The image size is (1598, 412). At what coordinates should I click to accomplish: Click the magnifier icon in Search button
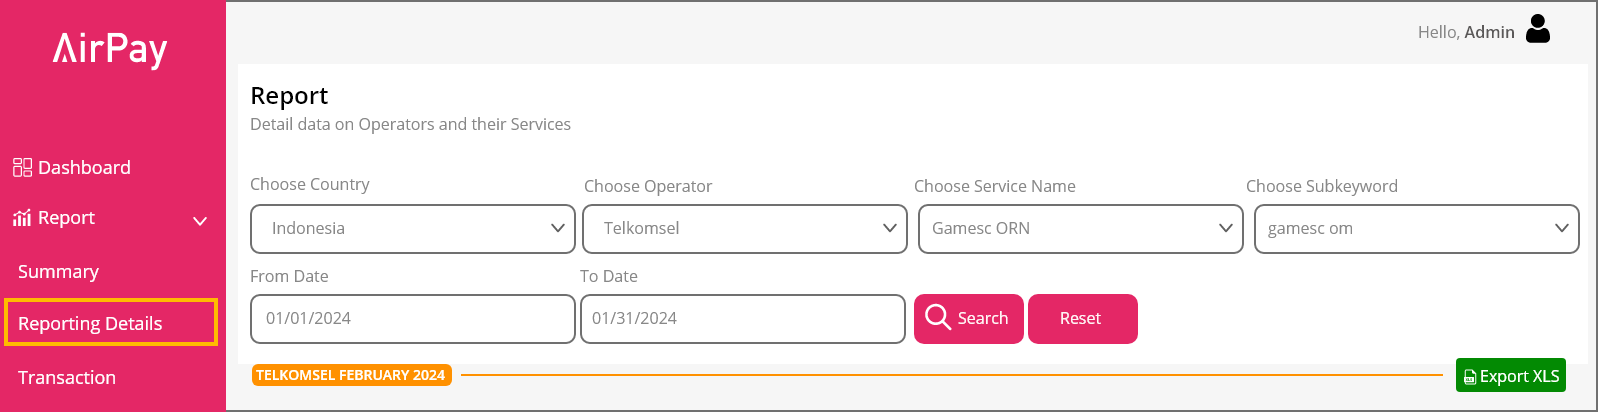coord(938,317)
